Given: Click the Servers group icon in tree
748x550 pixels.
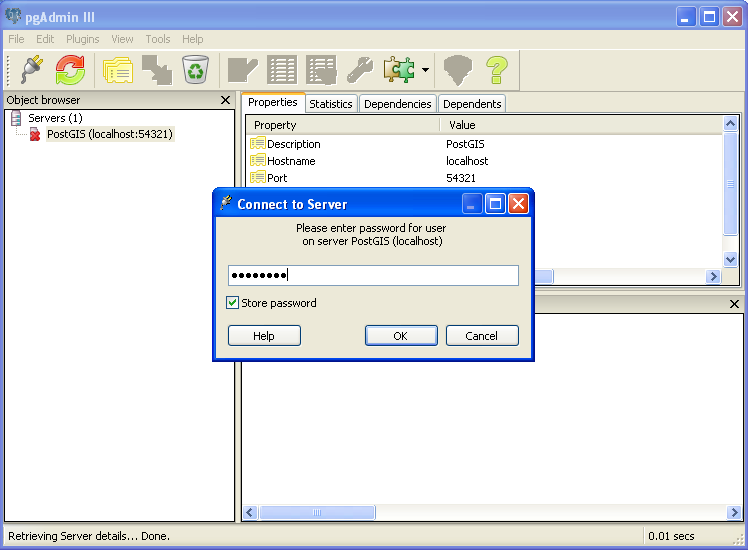Looking at the screenshot, I should [x=16, y=118].
